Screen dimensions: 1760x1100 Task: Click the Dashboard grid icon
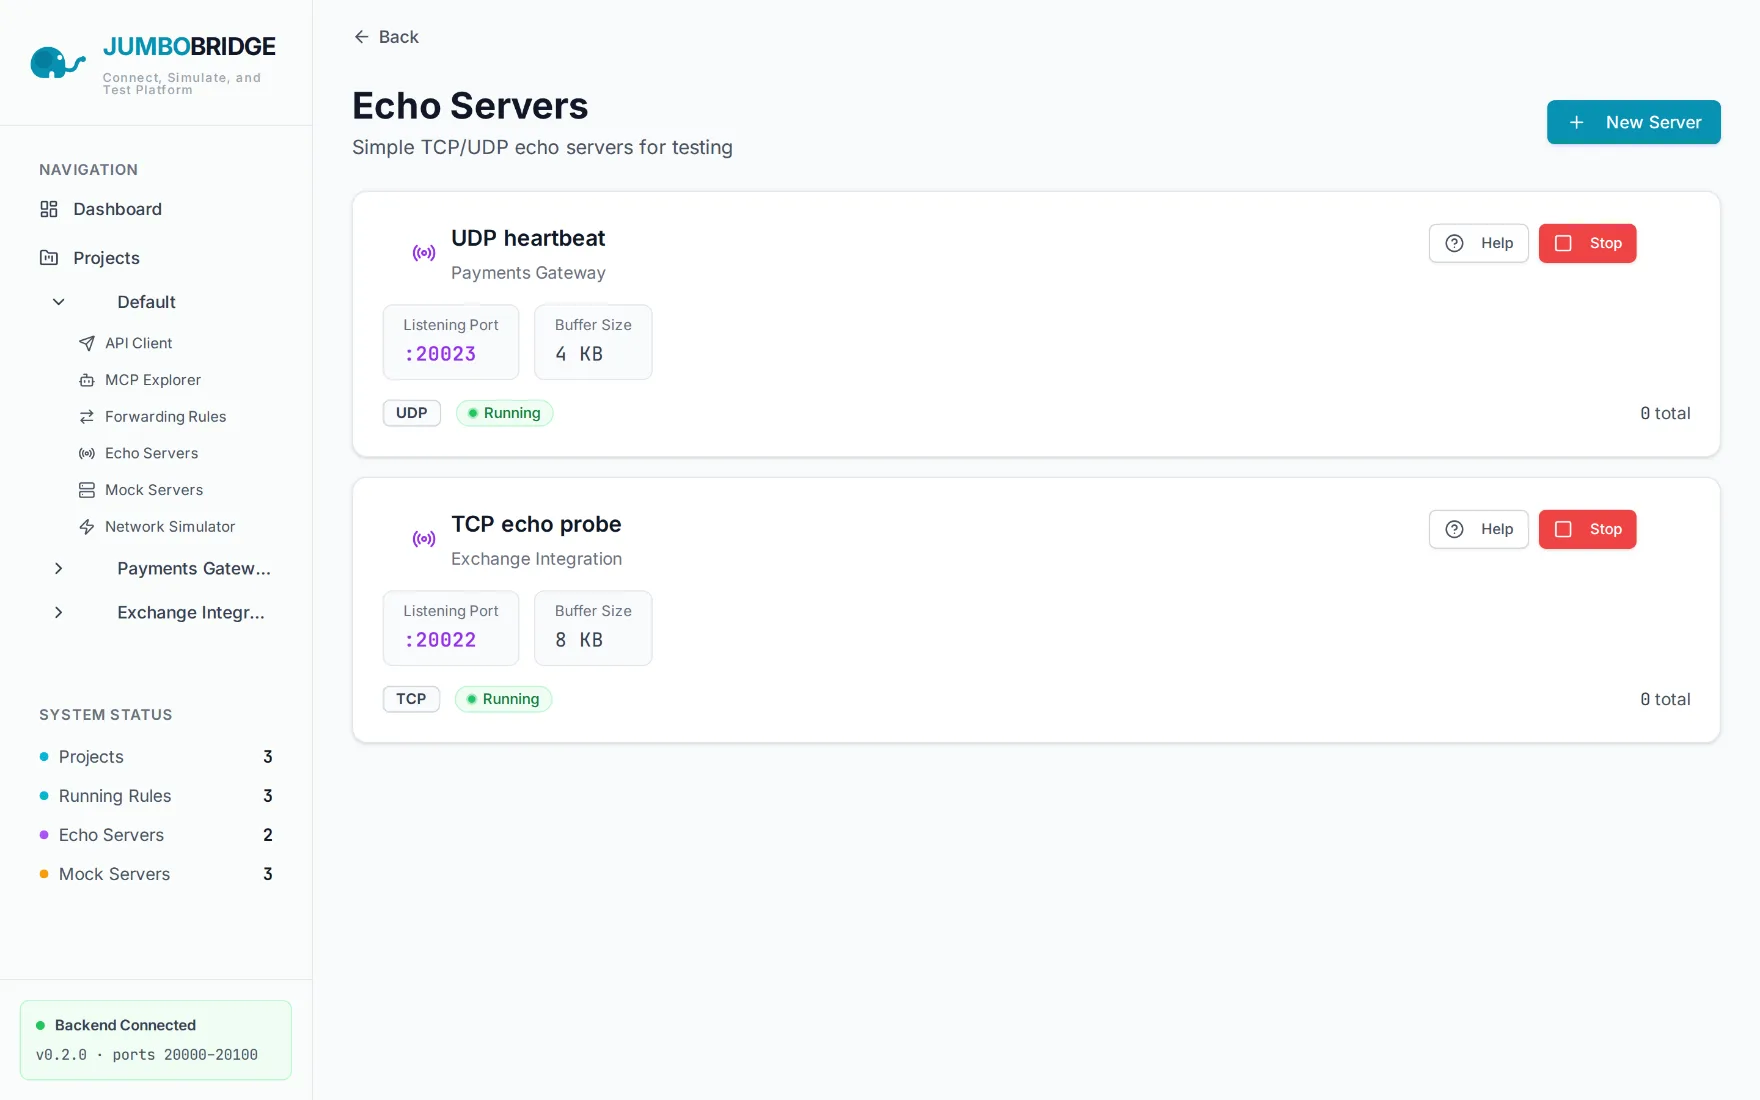(49, 209)
